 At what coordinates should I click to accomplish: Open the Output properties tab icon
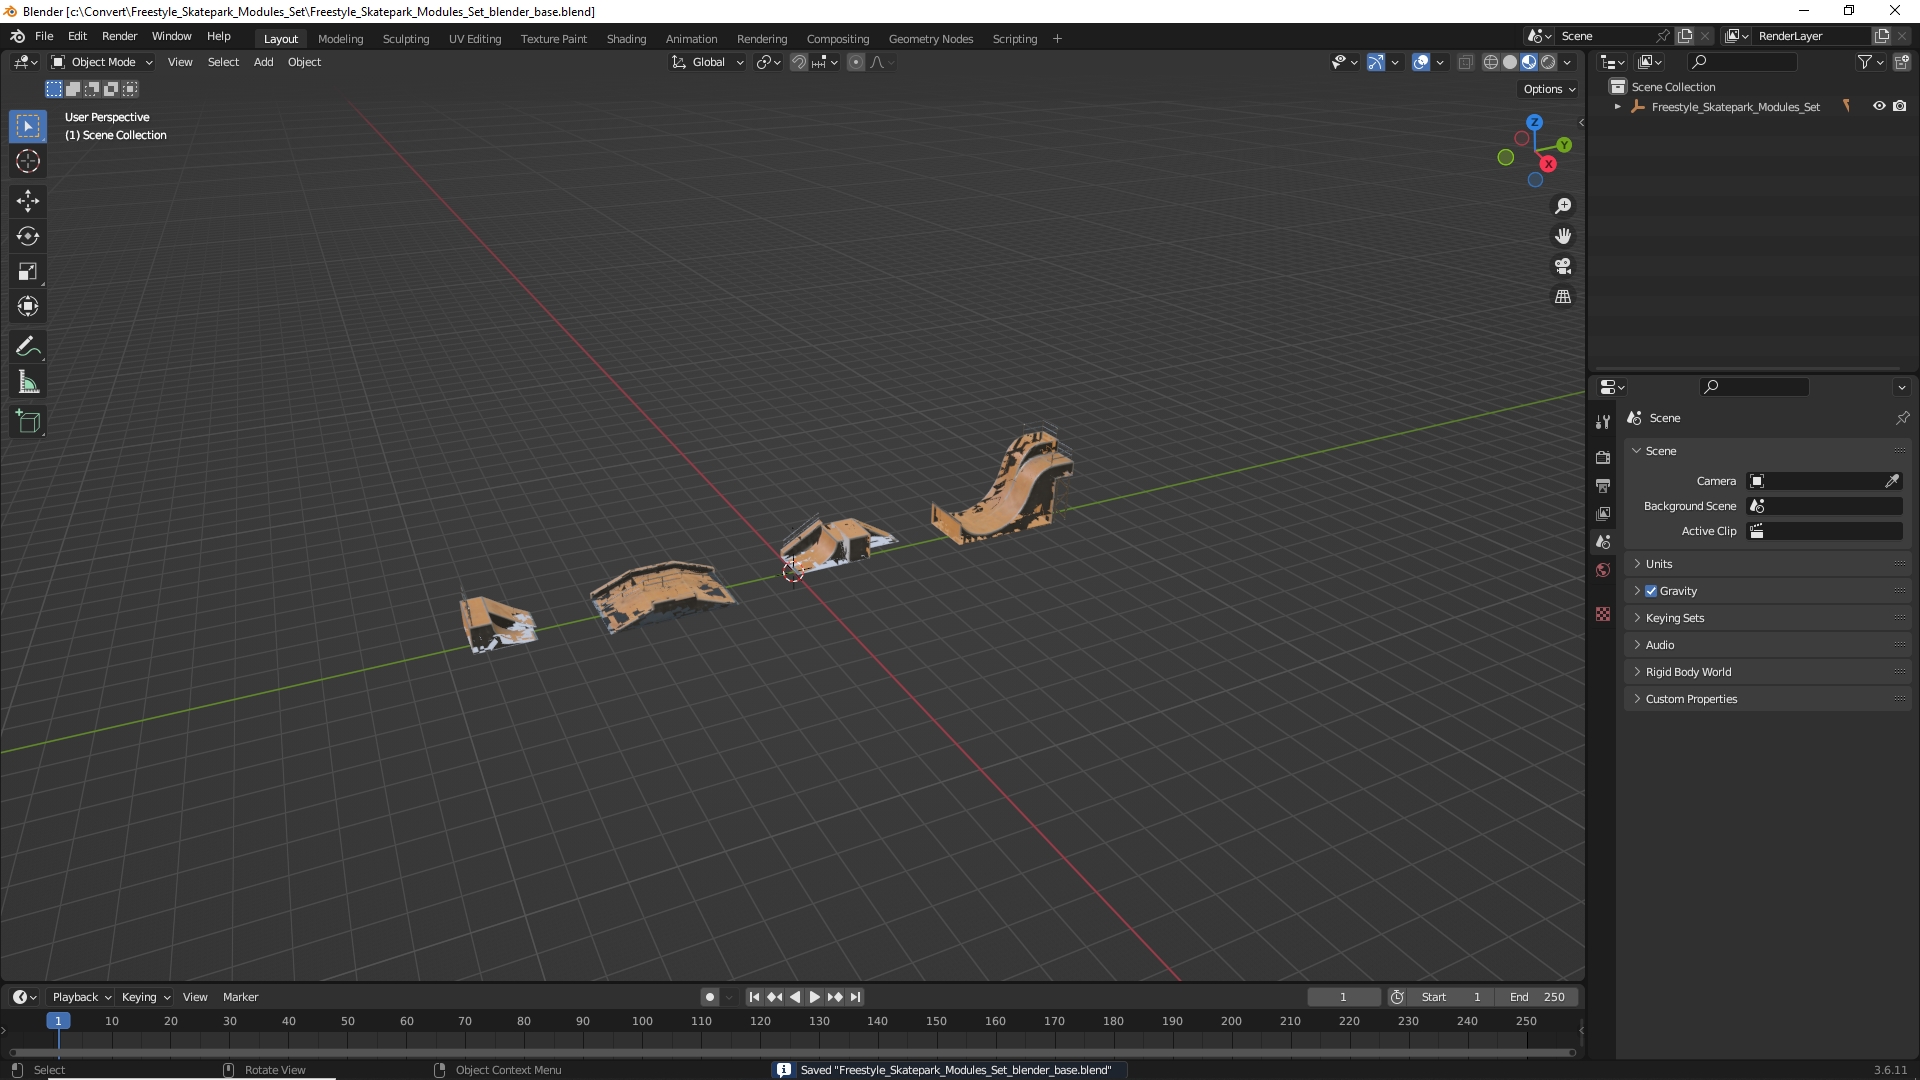point(1603,485)
